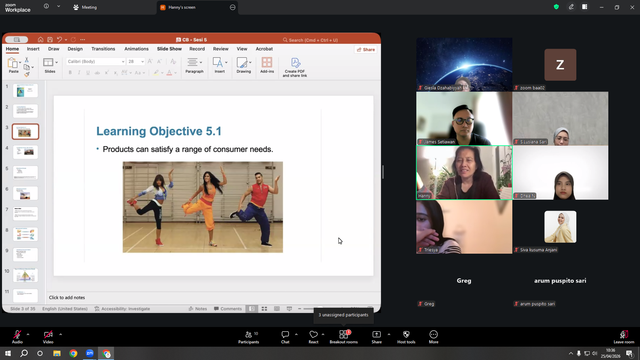This screenshot has height=360, width=640.
Task: Open the Chat panel
Action: point(285,337)
